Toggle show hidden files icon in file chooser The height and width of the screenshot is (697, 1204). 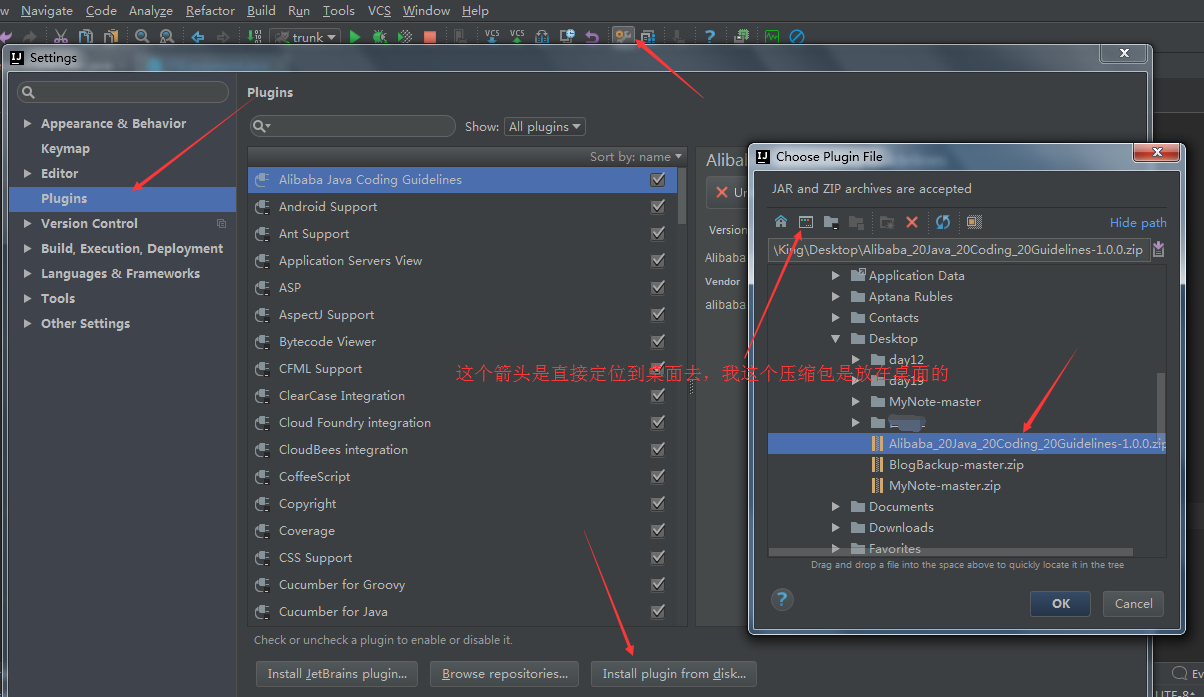(974, 222)
